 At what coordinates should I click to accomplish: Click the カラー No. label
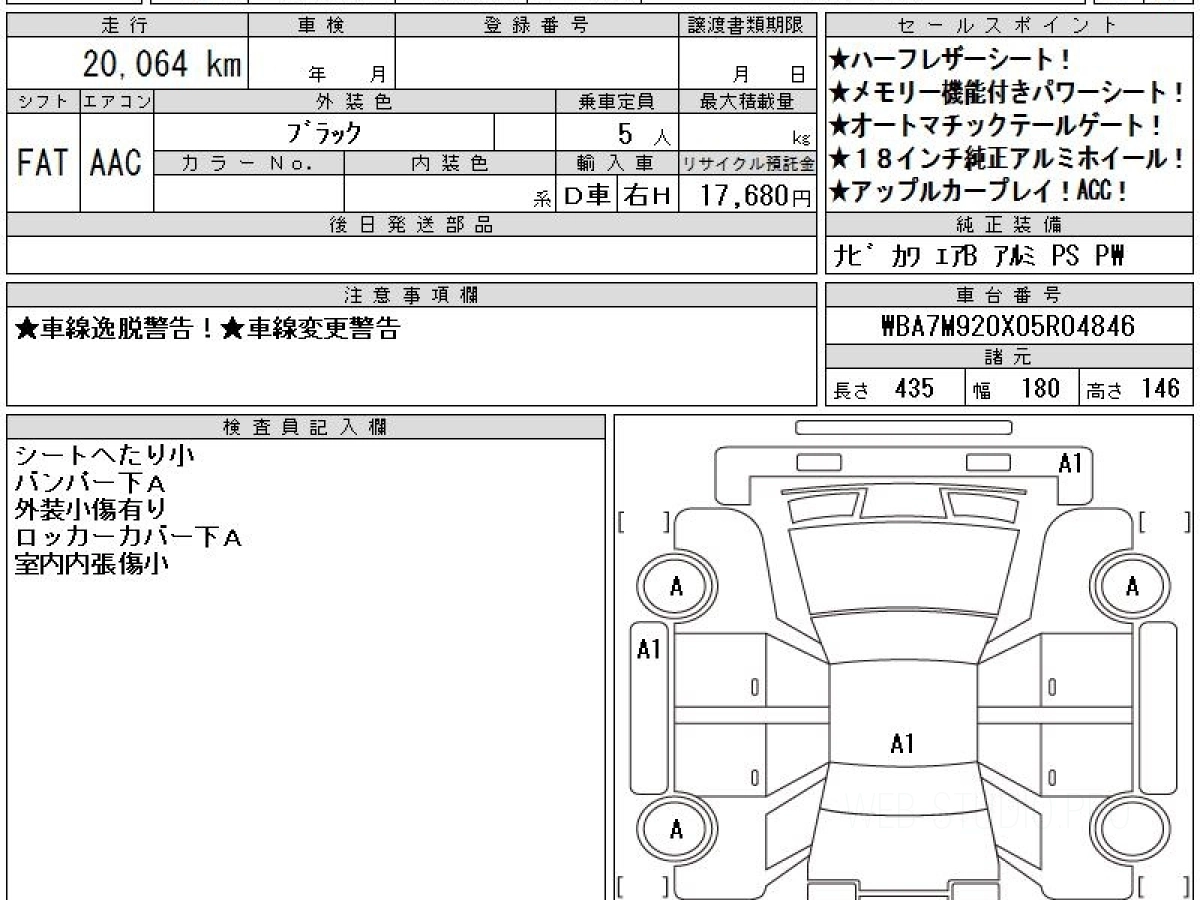pyautogui.click(x=248, y=163)
